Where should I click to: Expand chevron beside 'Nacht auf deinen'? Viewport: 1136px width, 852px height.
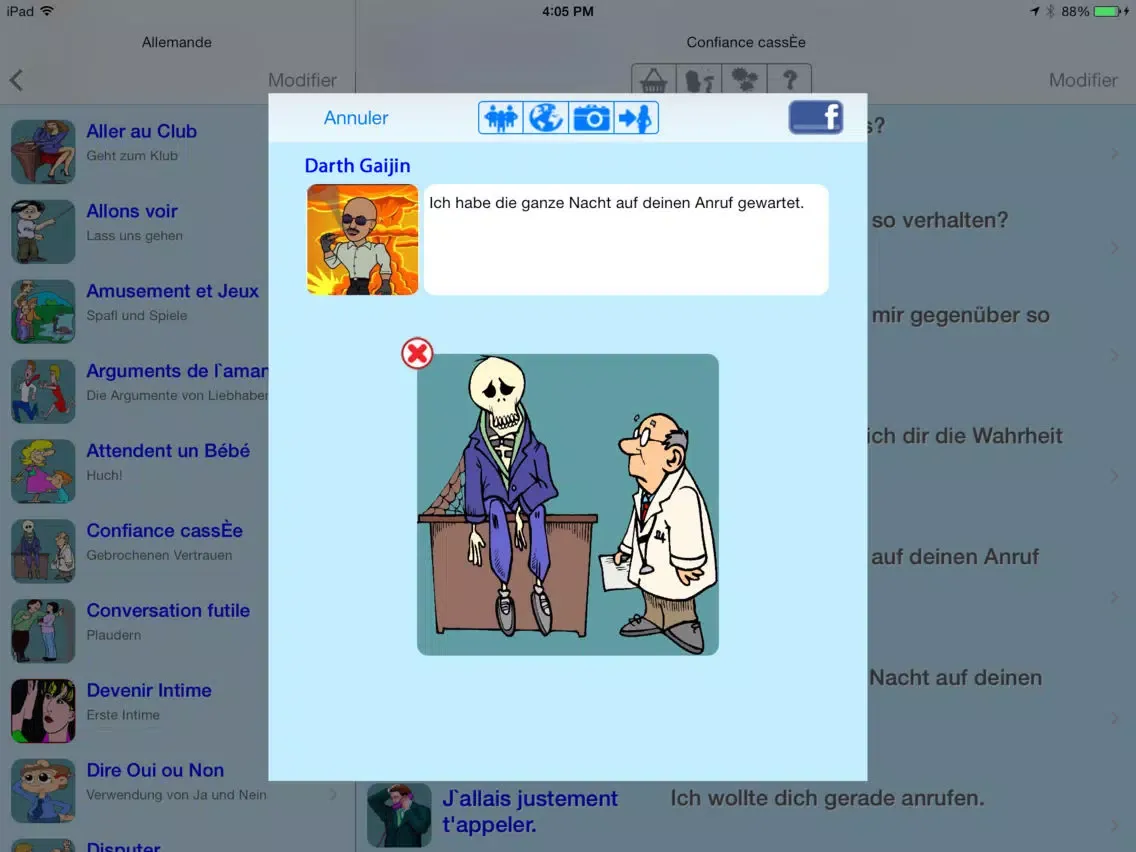(x=1114, y=718)
